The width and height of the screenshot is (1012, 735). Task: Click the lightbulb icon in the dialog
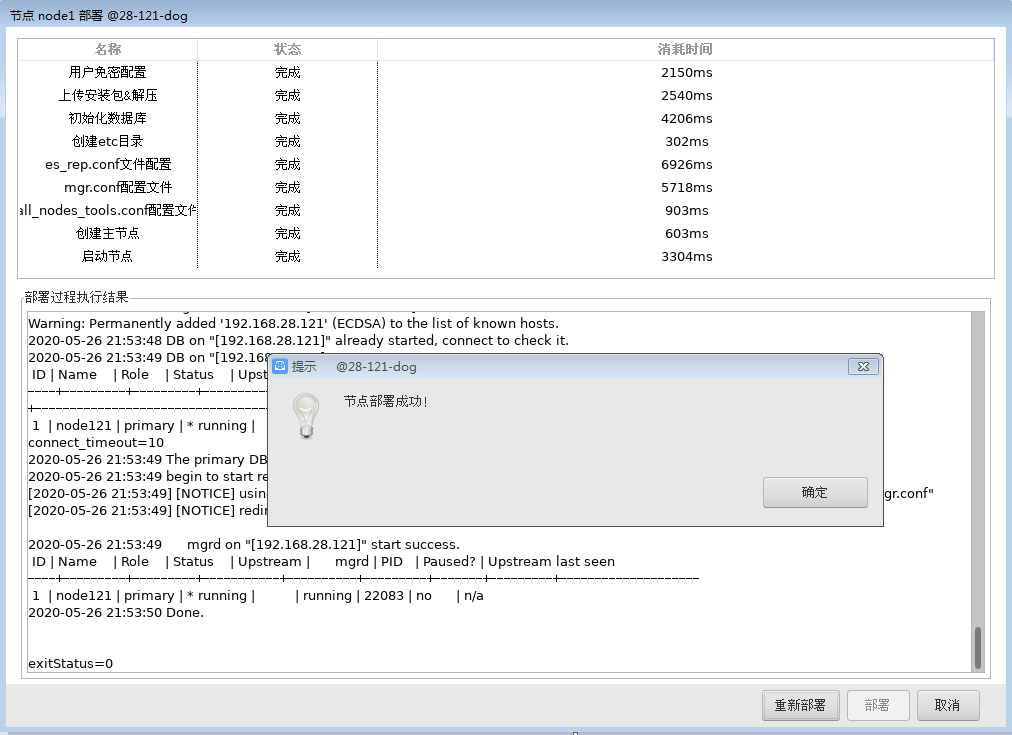(x=306, y=416)
